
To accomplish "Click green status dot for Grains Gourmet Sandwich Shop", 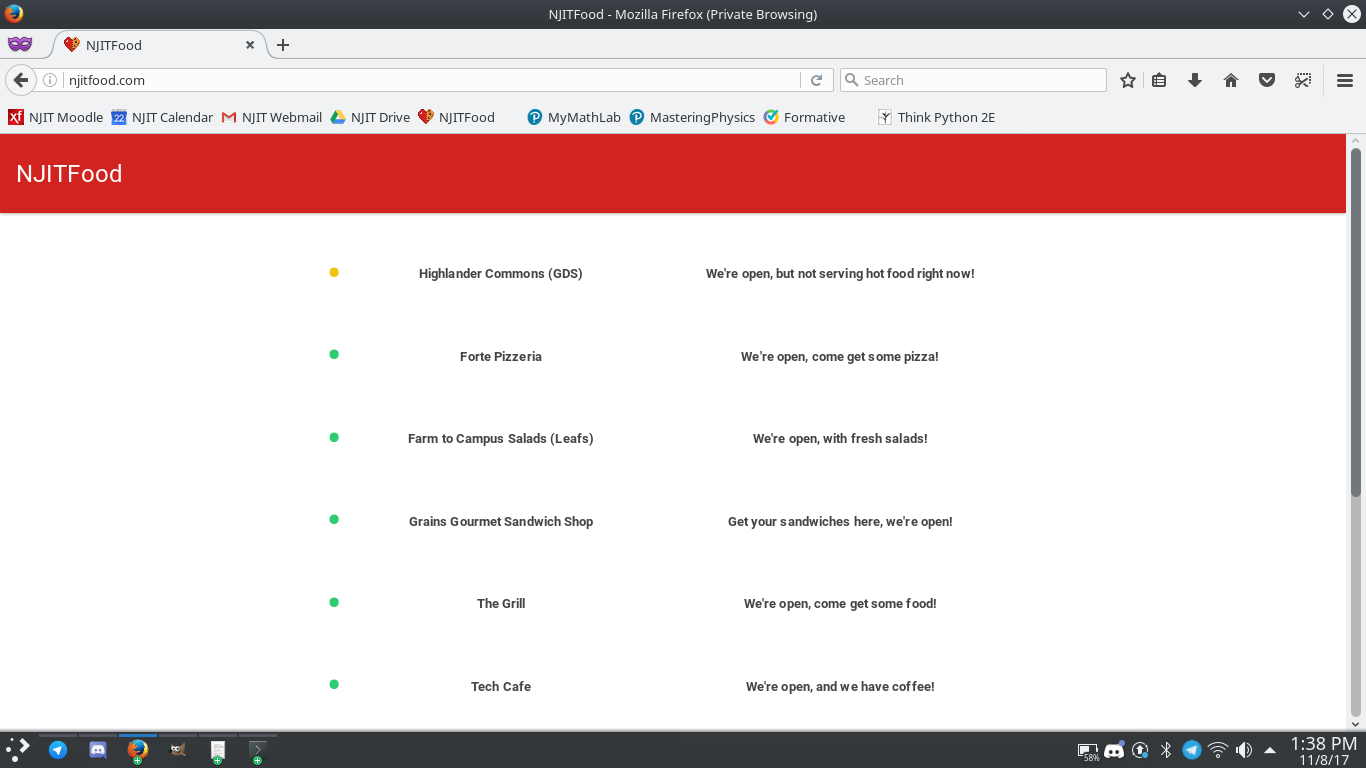I will (334, 519).
